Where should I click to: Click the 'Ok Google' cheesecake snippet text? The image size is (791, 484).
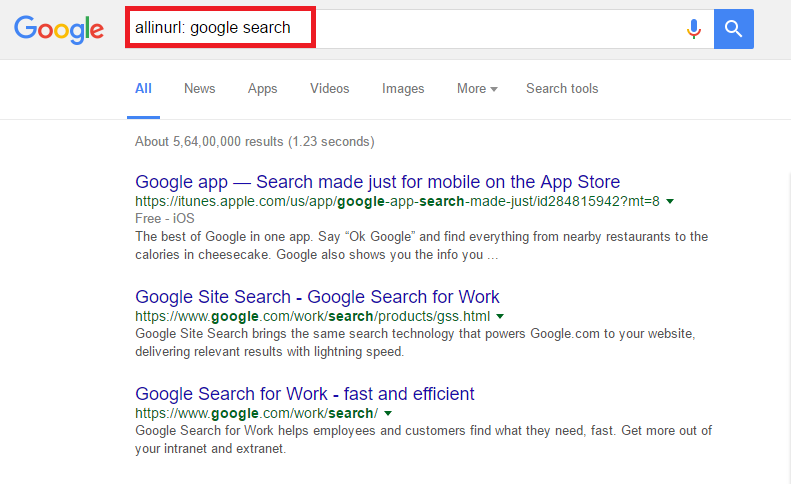point(421,246)
